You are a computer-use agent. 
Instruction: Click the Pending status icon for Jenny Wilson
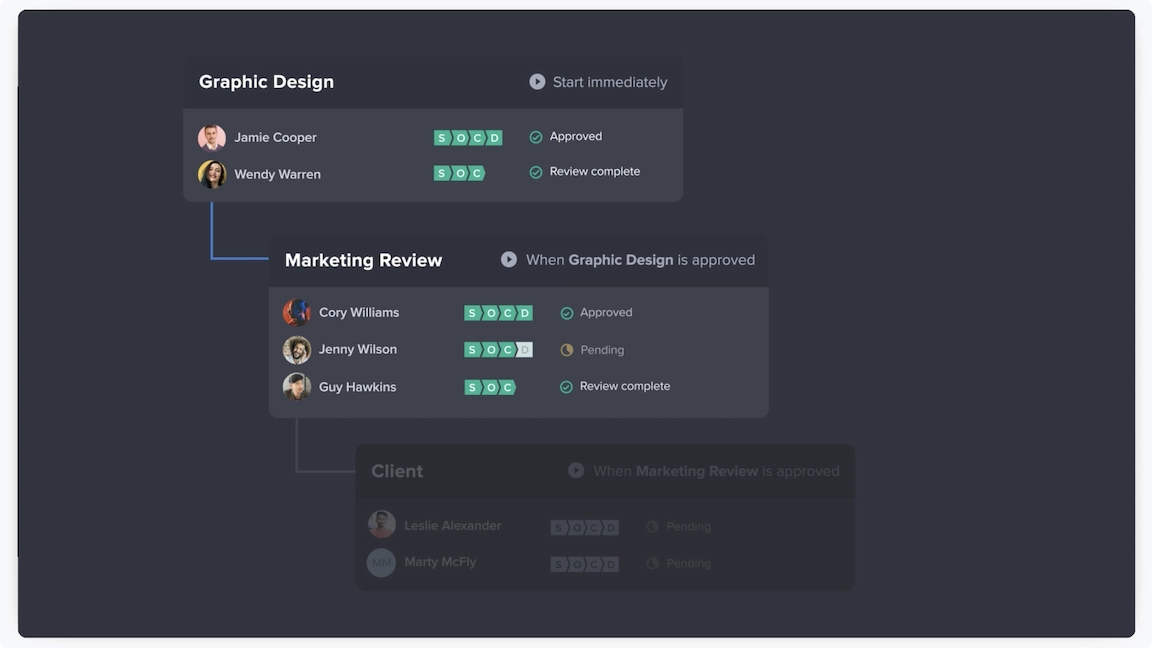click(567, 350)
